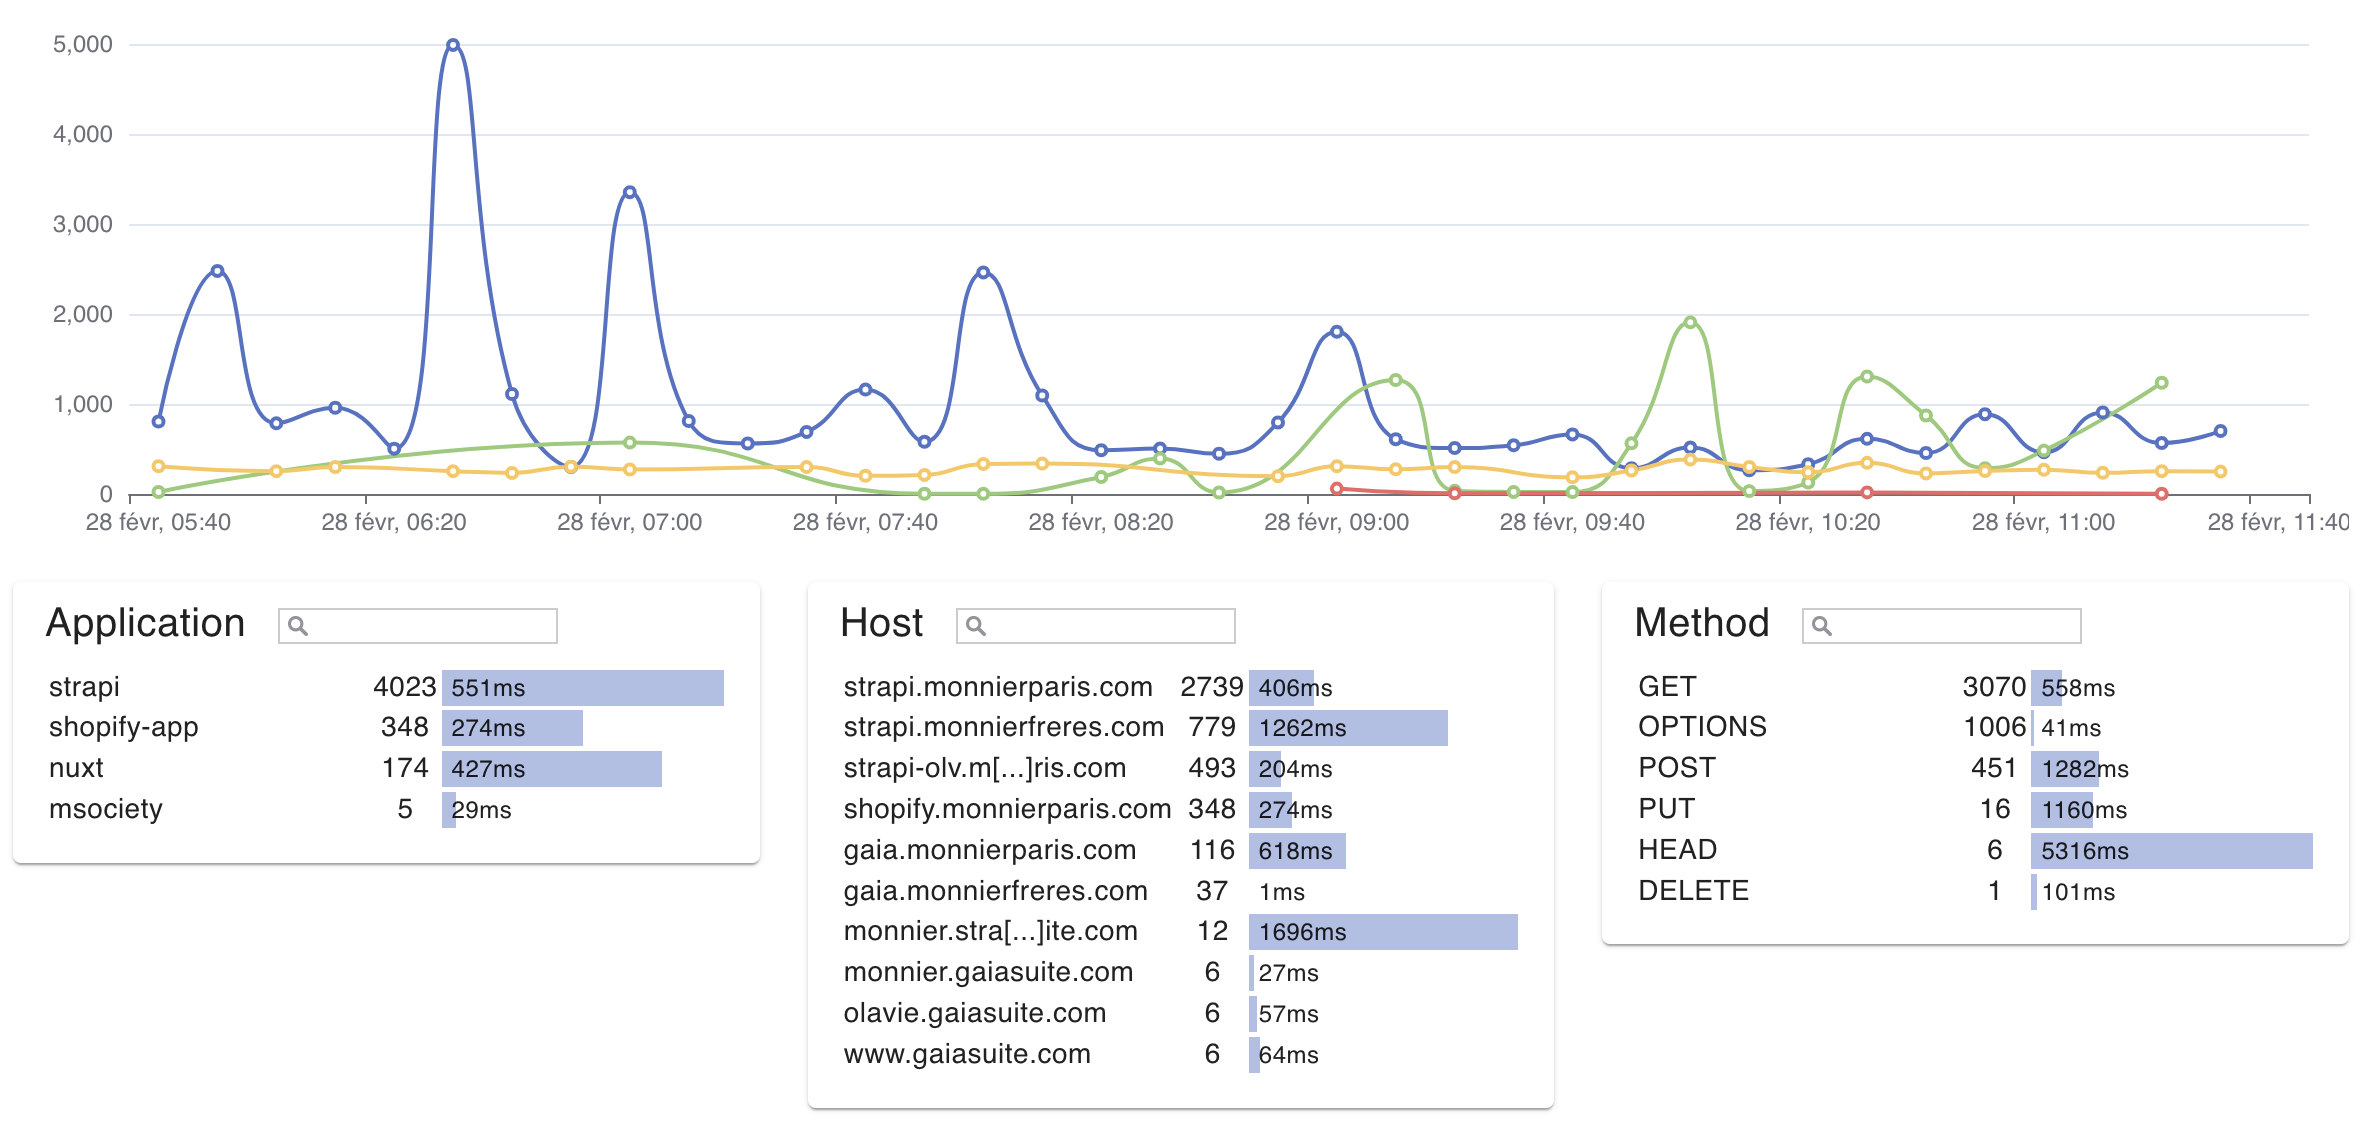
Task: Click the Application panel heading
Action: [145, 623]
